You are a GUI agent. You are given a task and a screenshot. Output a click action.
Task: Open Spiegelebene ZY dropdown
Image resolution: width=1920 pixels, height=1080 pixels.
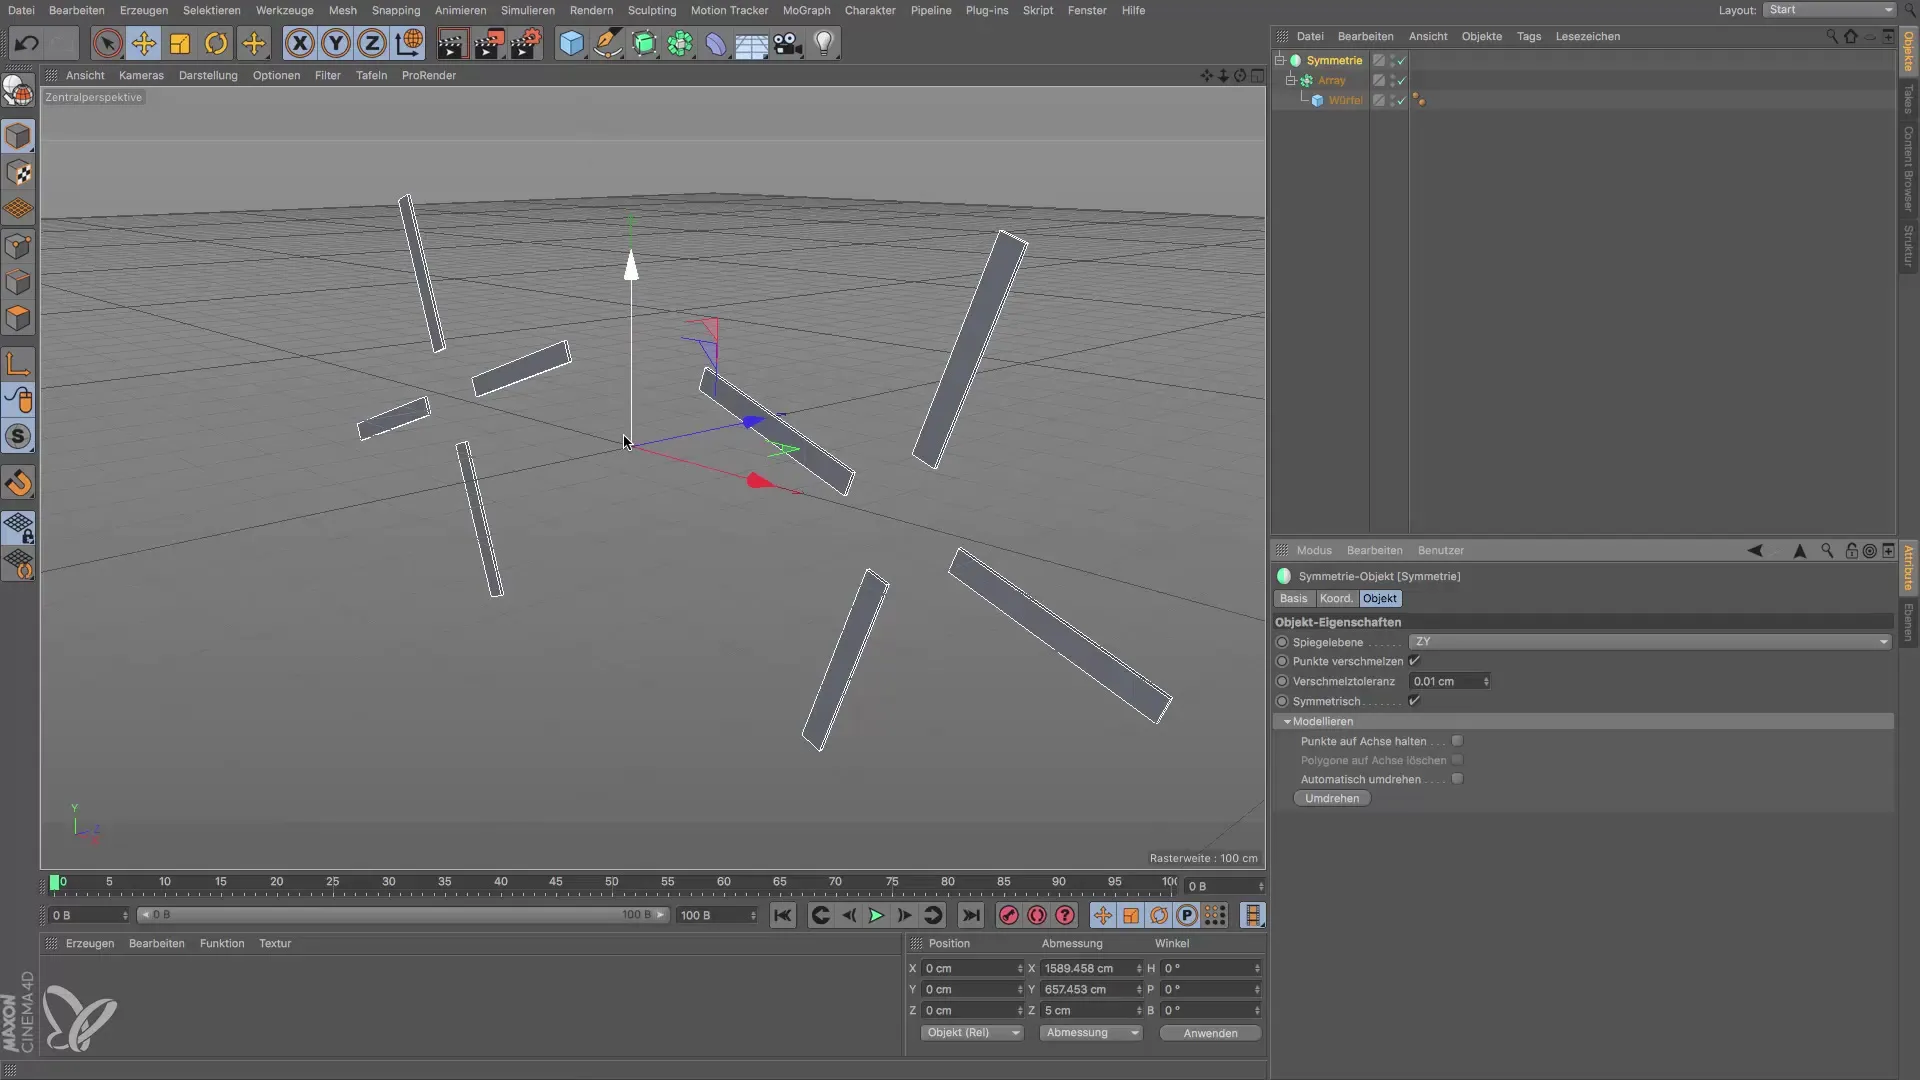[x=1650, y=642]
